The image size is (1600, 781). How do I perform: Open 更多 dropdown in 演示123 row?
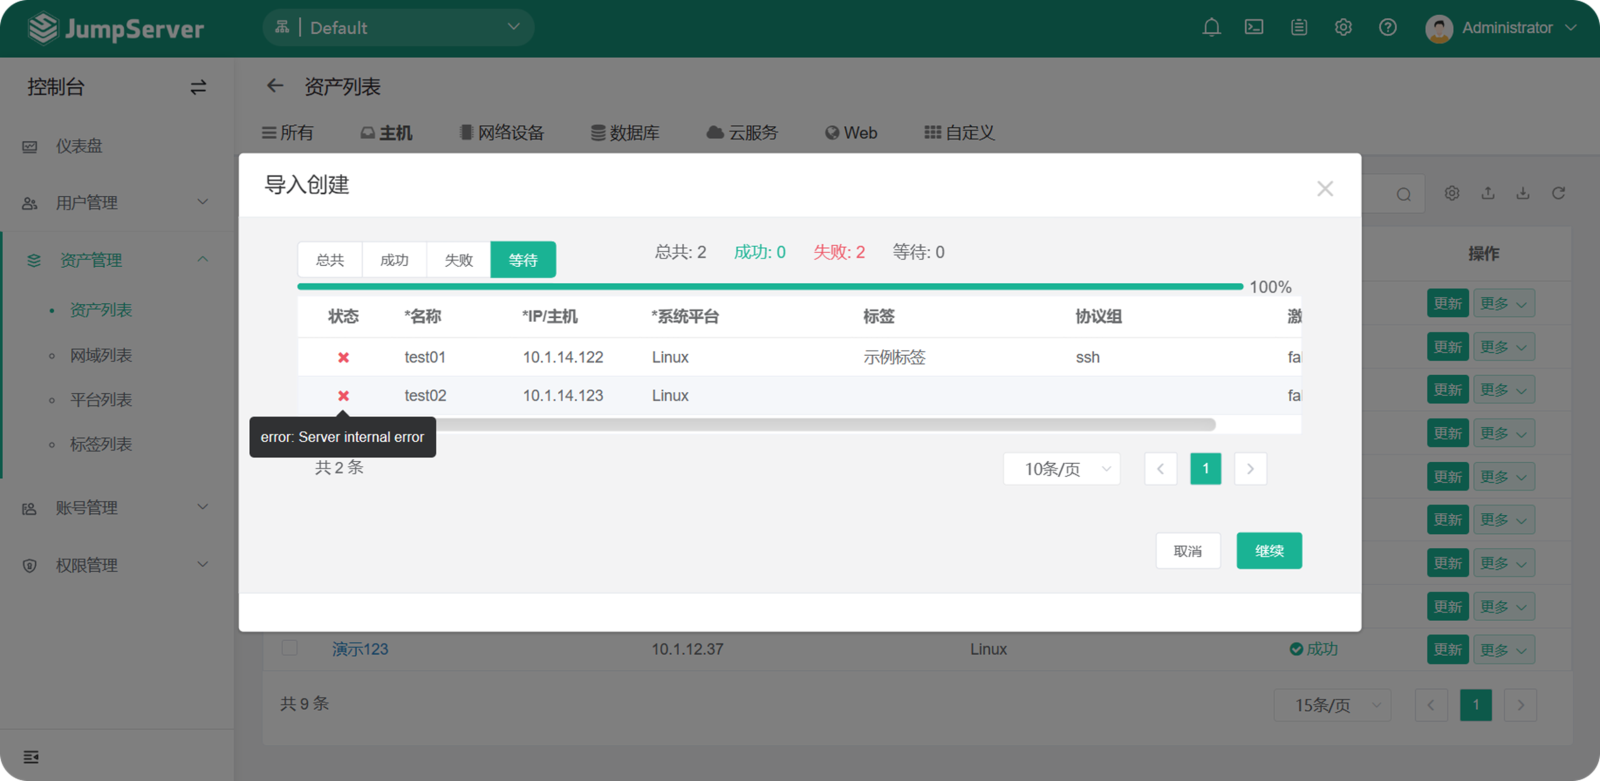(x=1503, y=650)
